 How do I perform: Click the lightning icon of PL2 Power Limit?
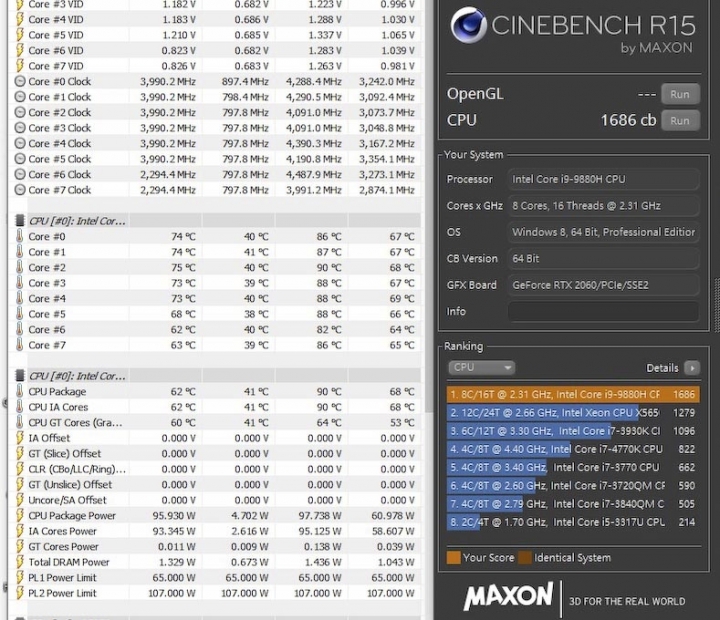[20, 593]
